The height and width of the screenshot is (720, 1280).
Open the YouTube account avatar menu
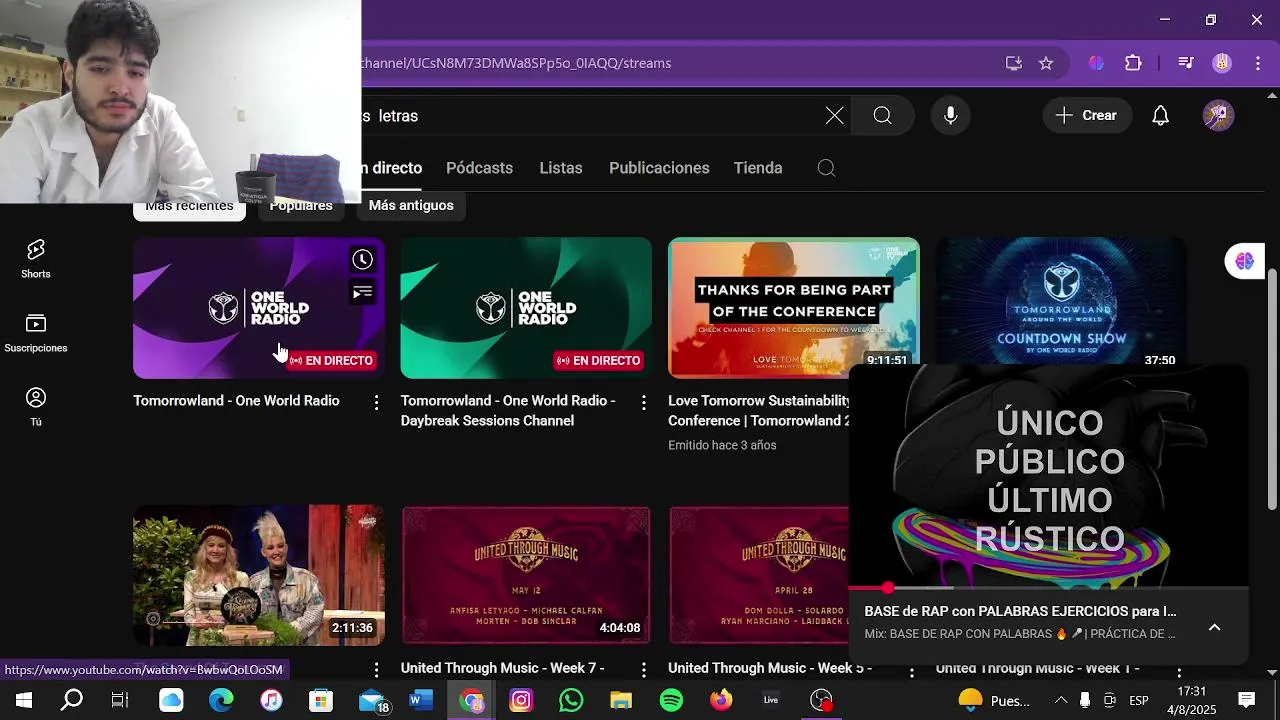click(x=1218, y=116)
